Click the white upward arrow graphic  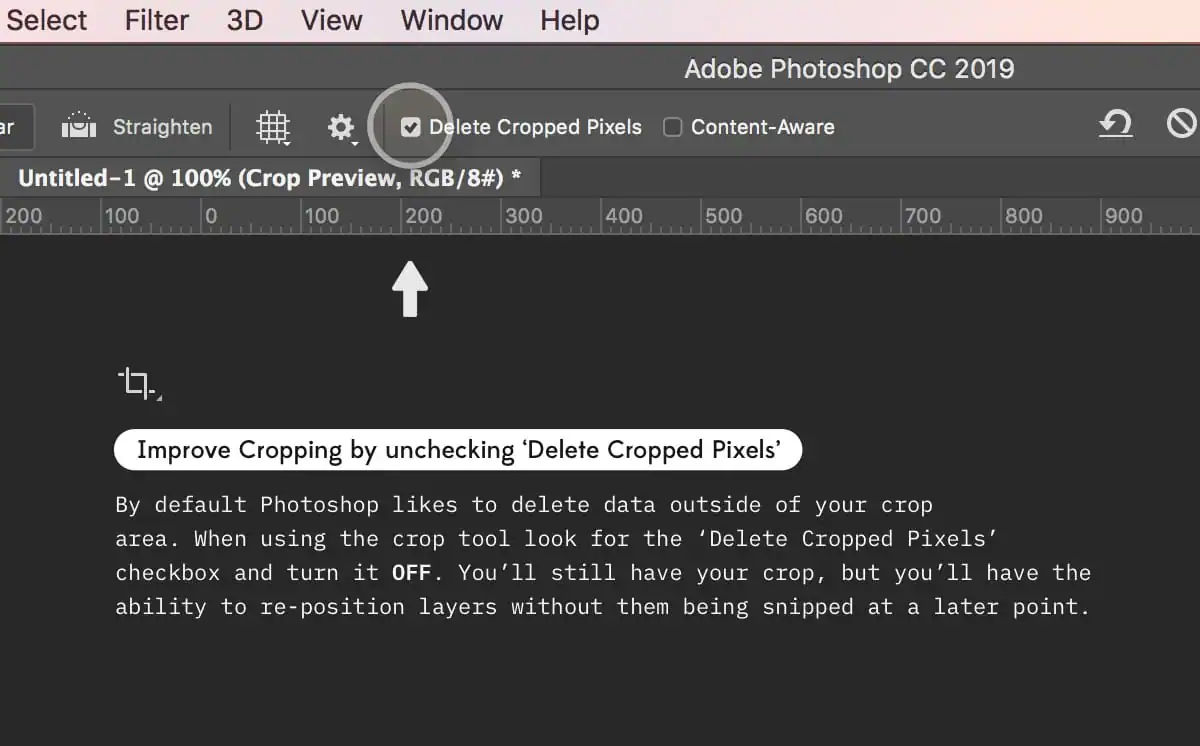point(410,289)
